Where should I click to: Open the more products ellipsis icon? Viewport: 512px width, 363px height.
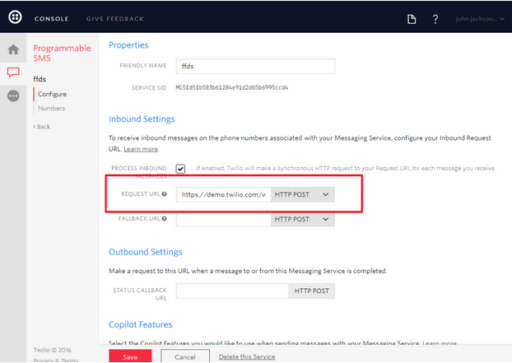[x=13, y=96]
